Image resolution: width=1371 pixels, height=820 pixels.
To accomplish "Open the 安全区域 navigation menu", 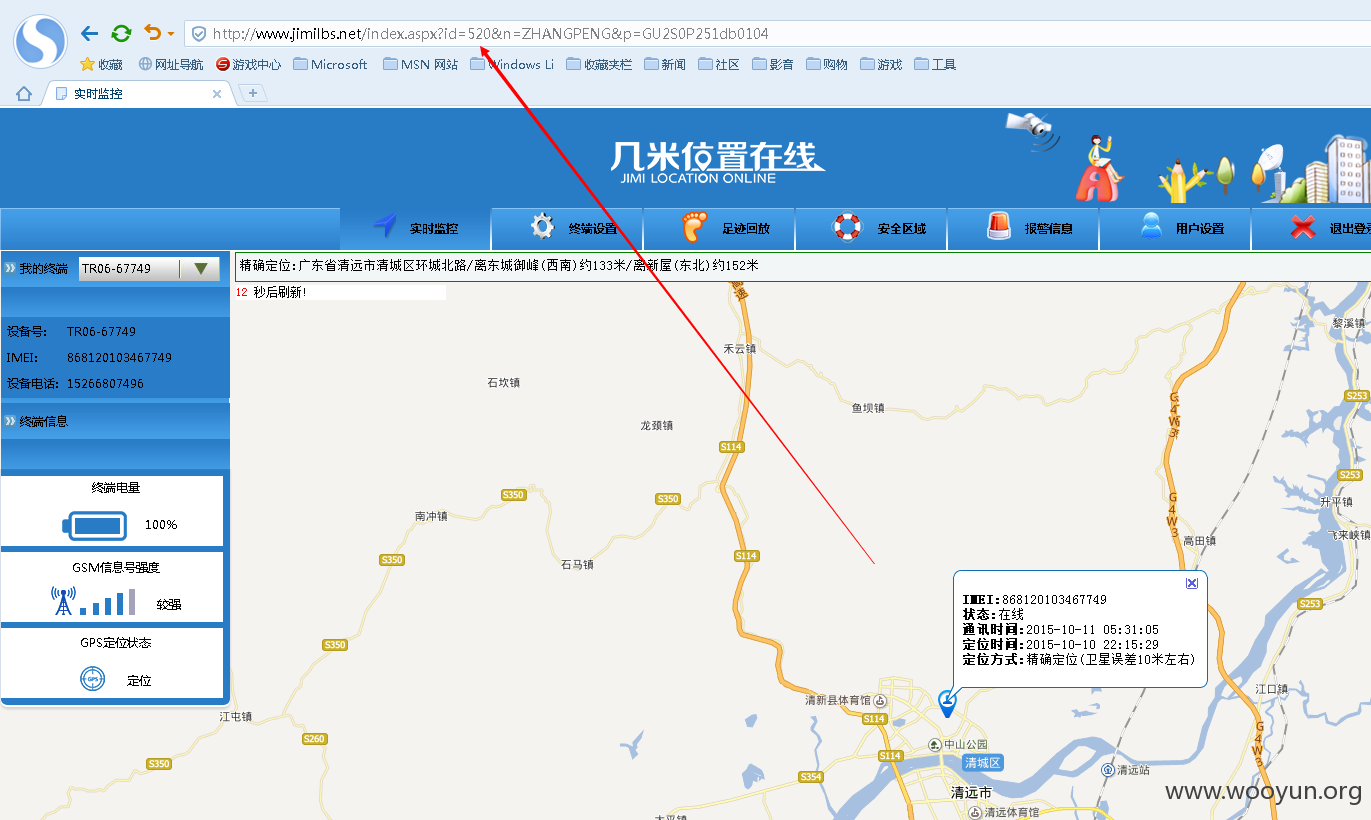I will 872,229.
